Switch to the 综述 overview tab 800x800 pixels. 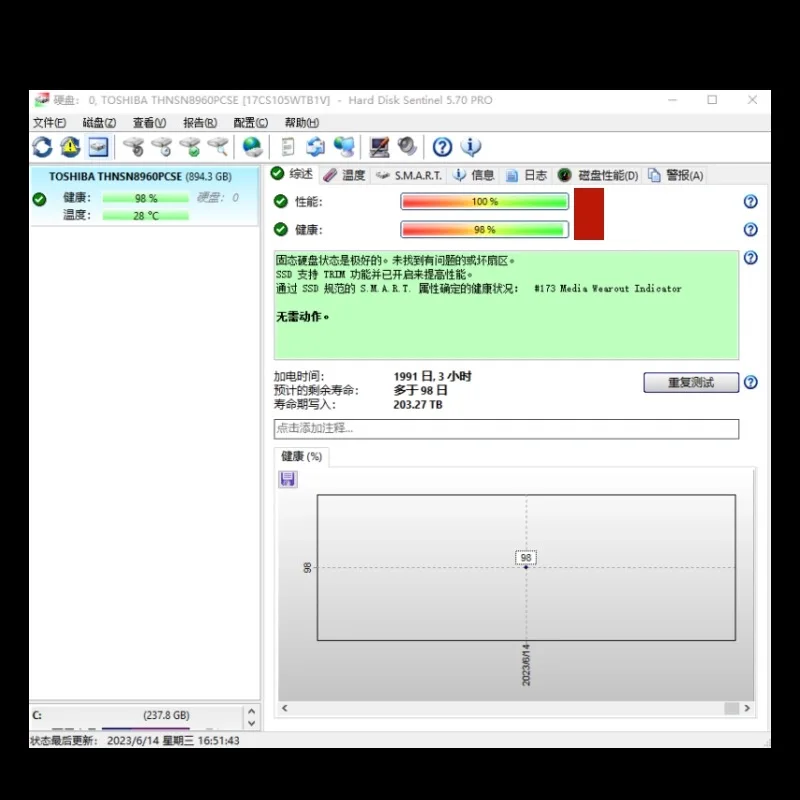point(292,174)
